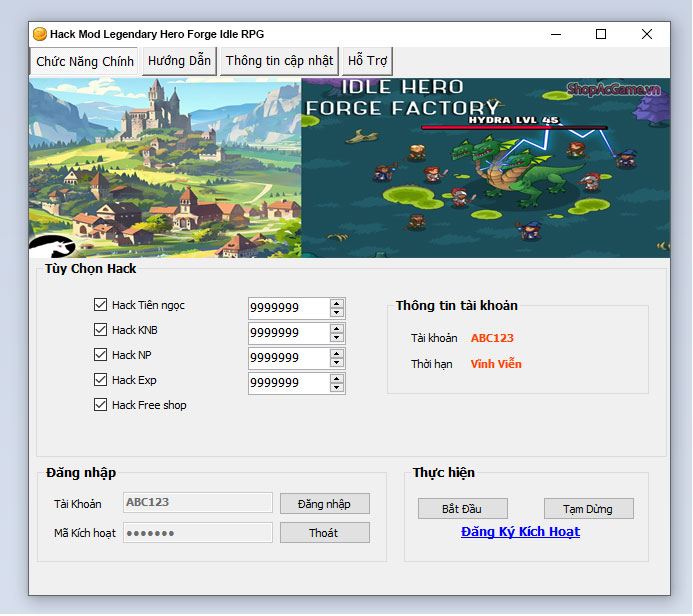This screenshot has height=616, width=693.
Task: Click the Vĩnh Viễn expiry text
Action: click(x=496, y=364)
